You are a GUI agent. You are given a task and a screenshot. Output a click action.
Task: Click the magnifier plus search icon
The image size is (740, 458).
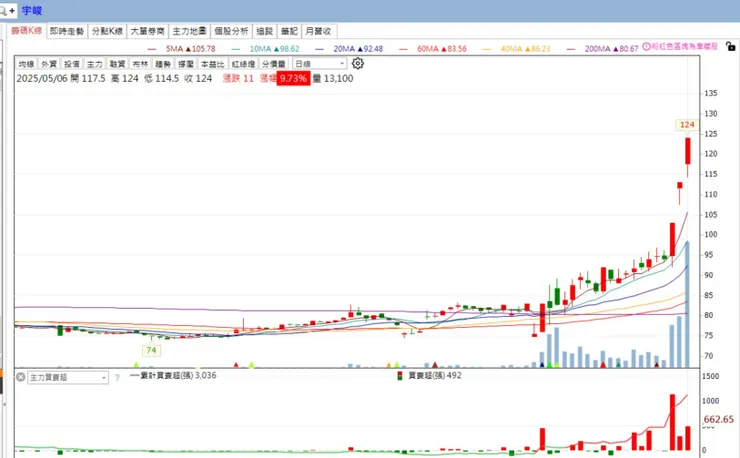pos(8,10)
